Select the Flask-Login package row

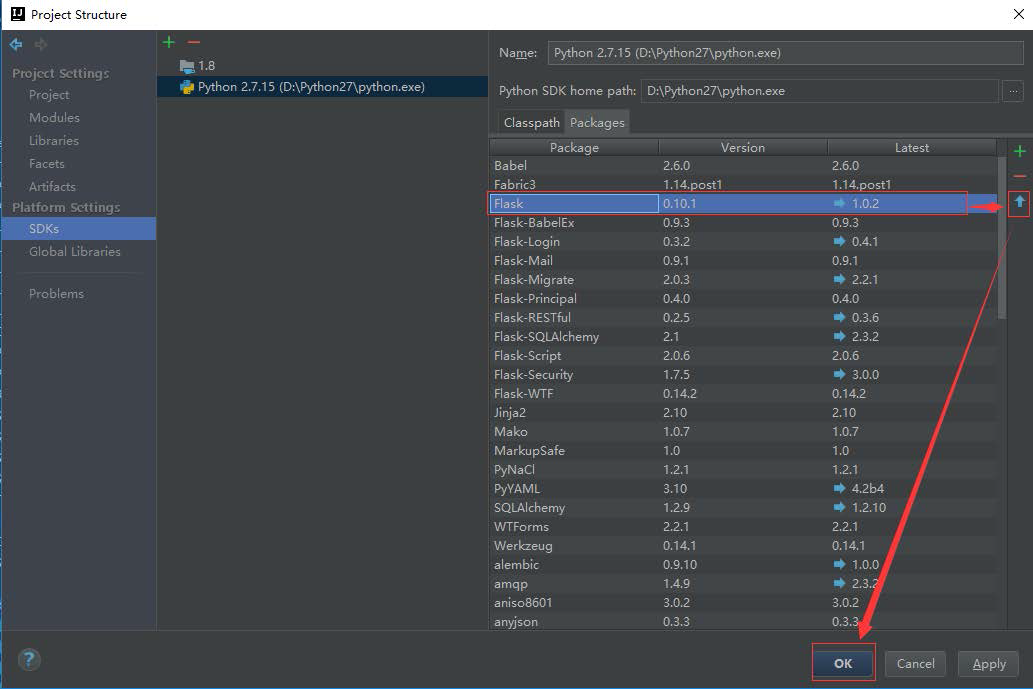743,242
